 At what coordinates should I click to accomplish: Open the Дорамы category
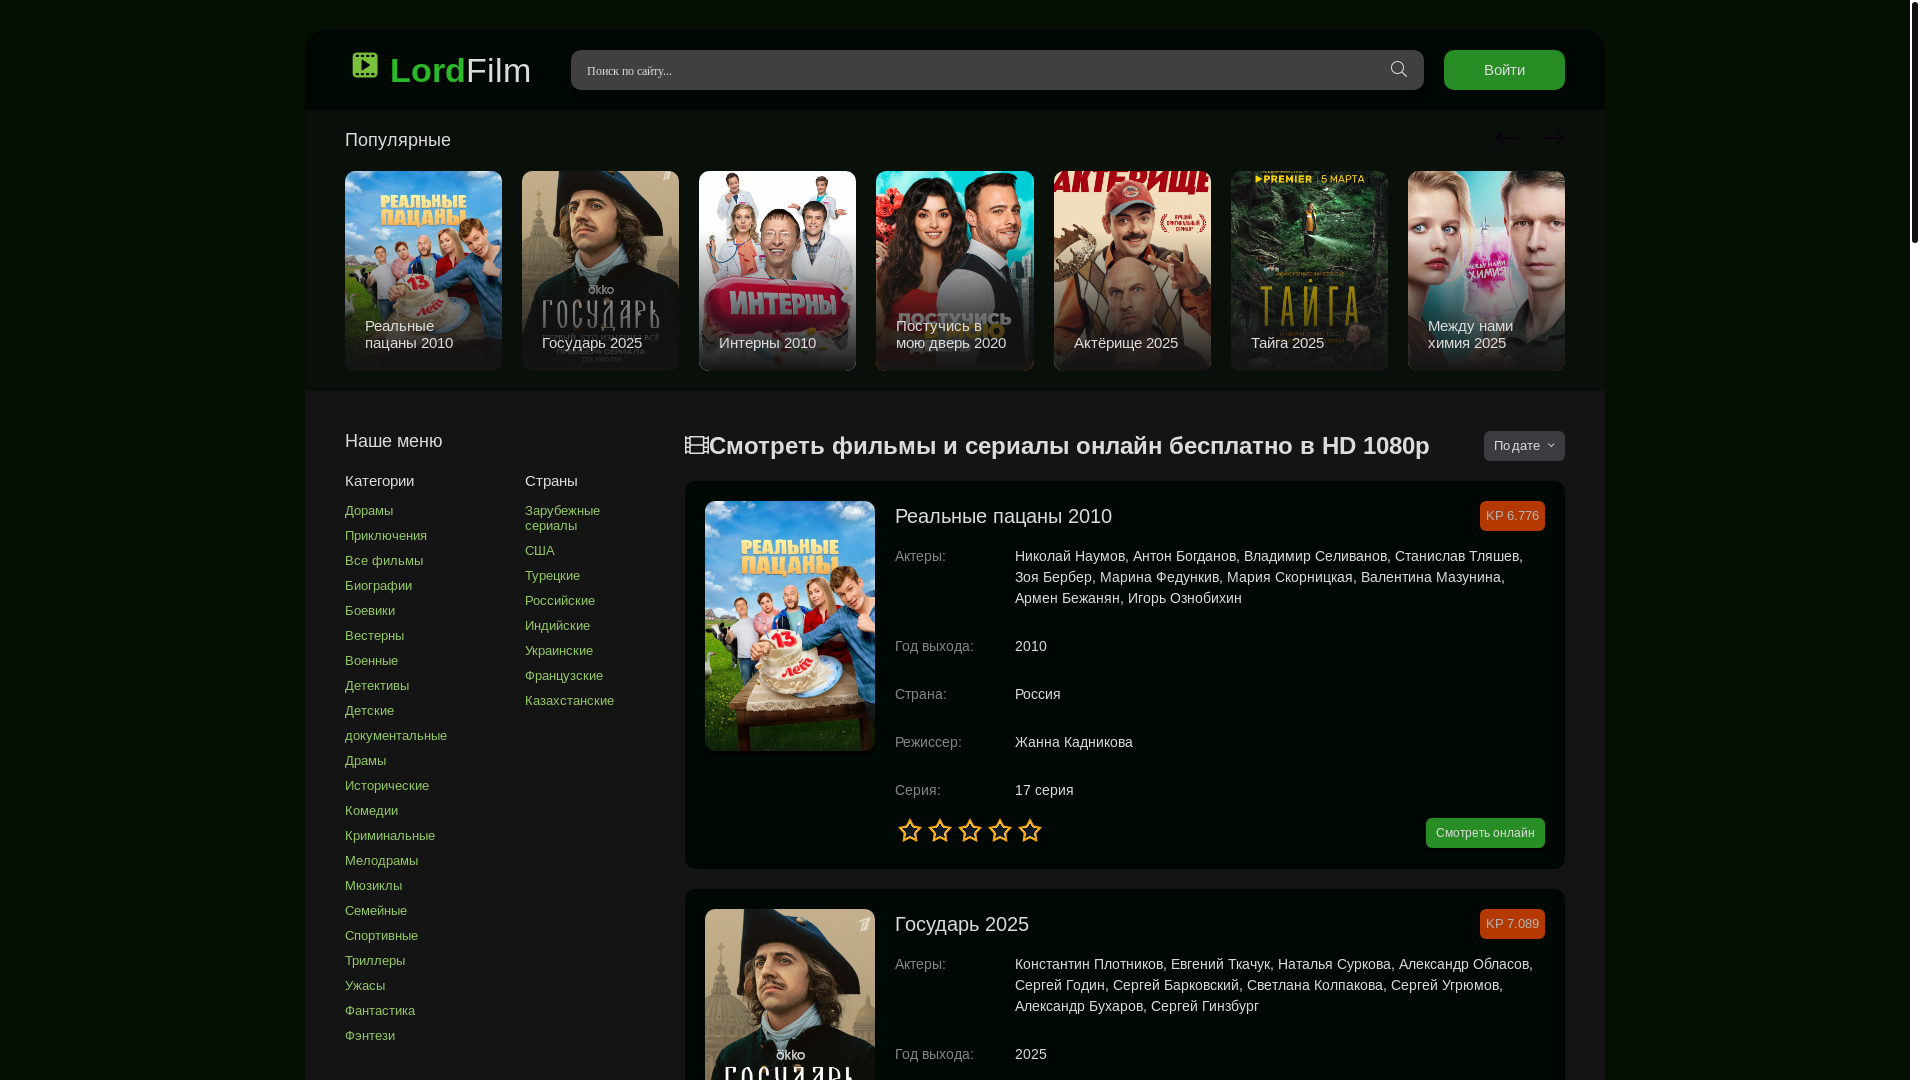point(369,511)
